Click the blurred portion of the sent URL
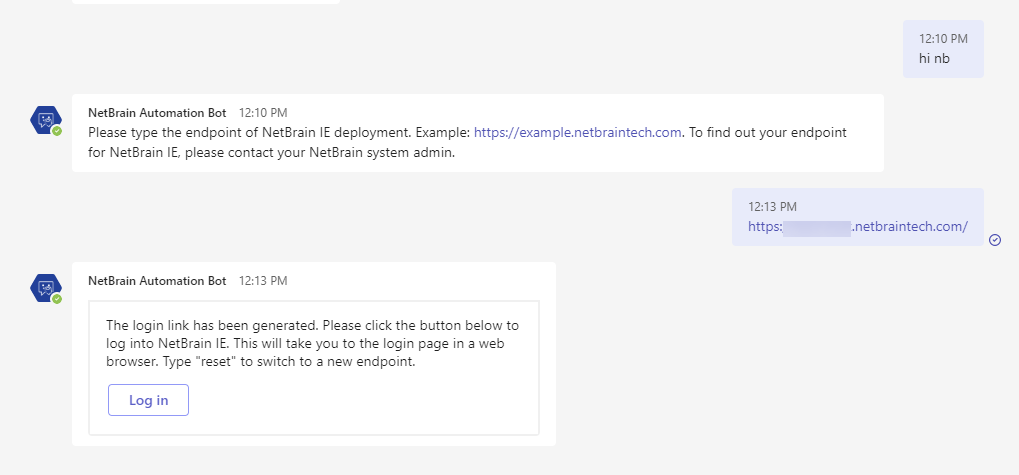This screenshot has height=475, width=1019. click(816, 227)
